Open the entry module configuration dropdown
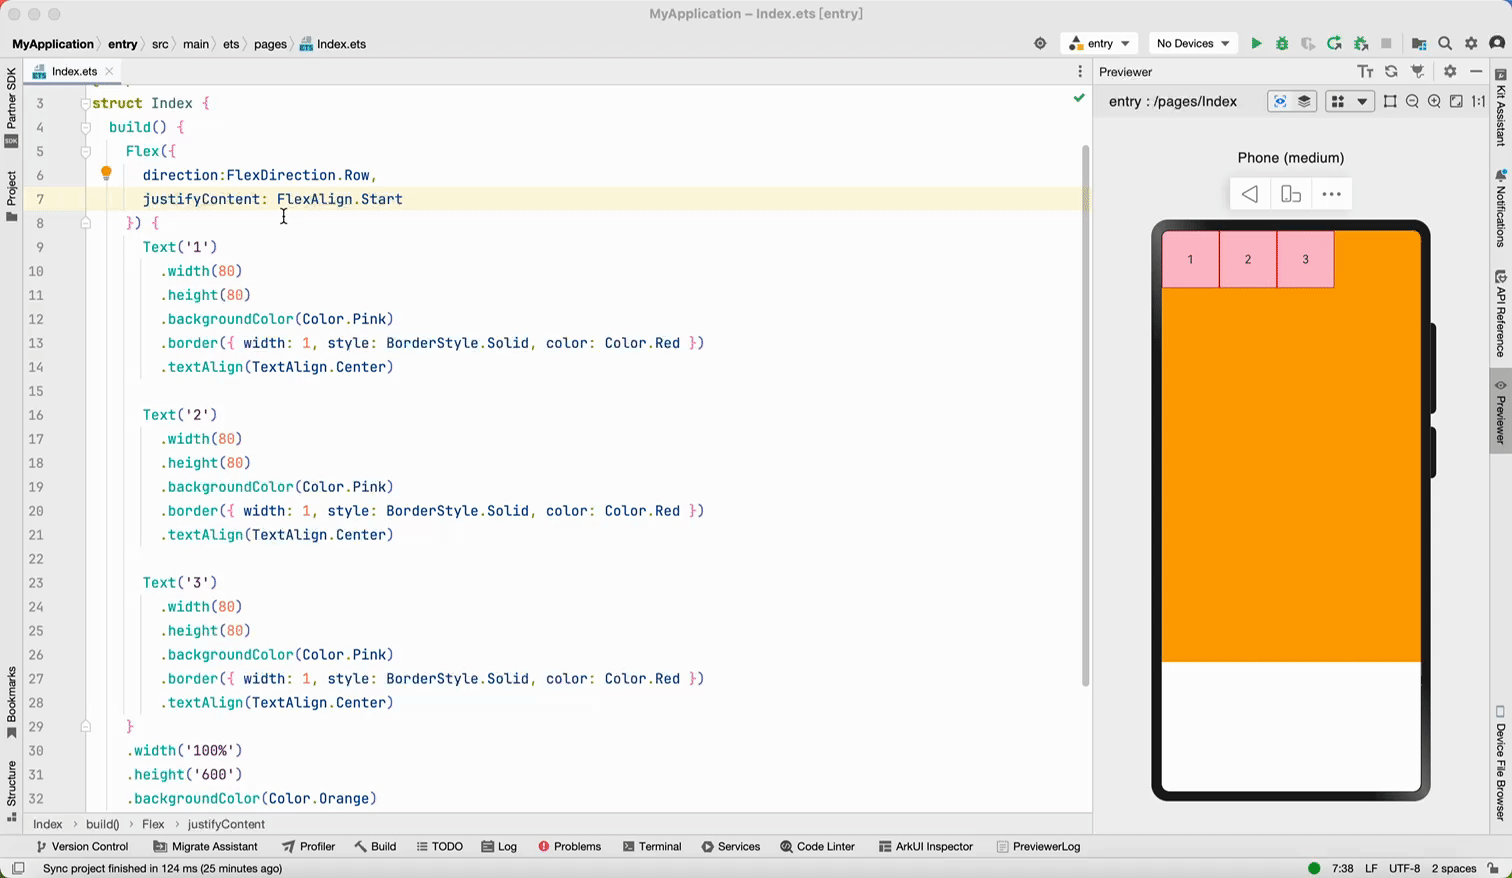Viewport: 1512px width, 878px height. point(1100,44)
